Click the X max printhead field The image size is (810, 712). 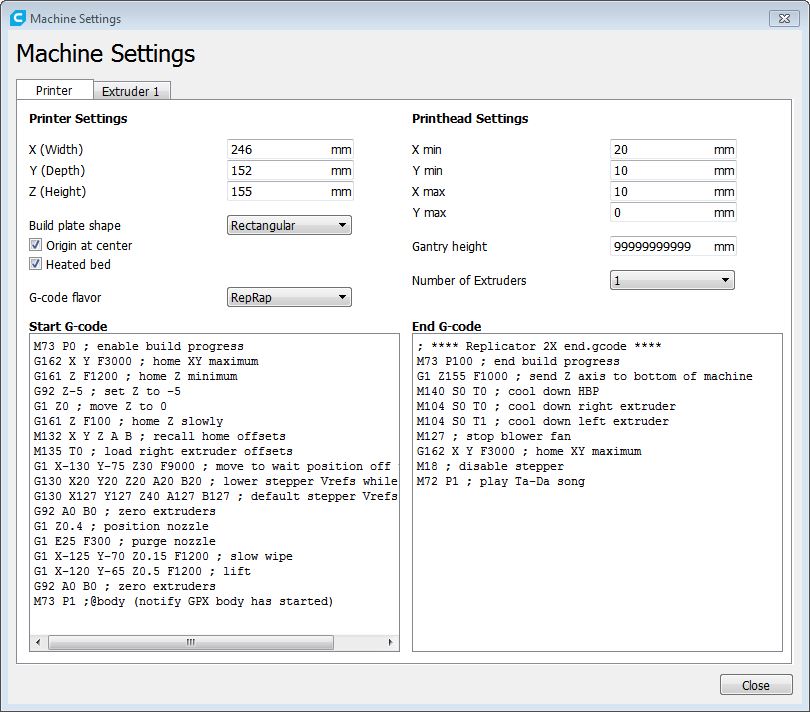[660, 192]
